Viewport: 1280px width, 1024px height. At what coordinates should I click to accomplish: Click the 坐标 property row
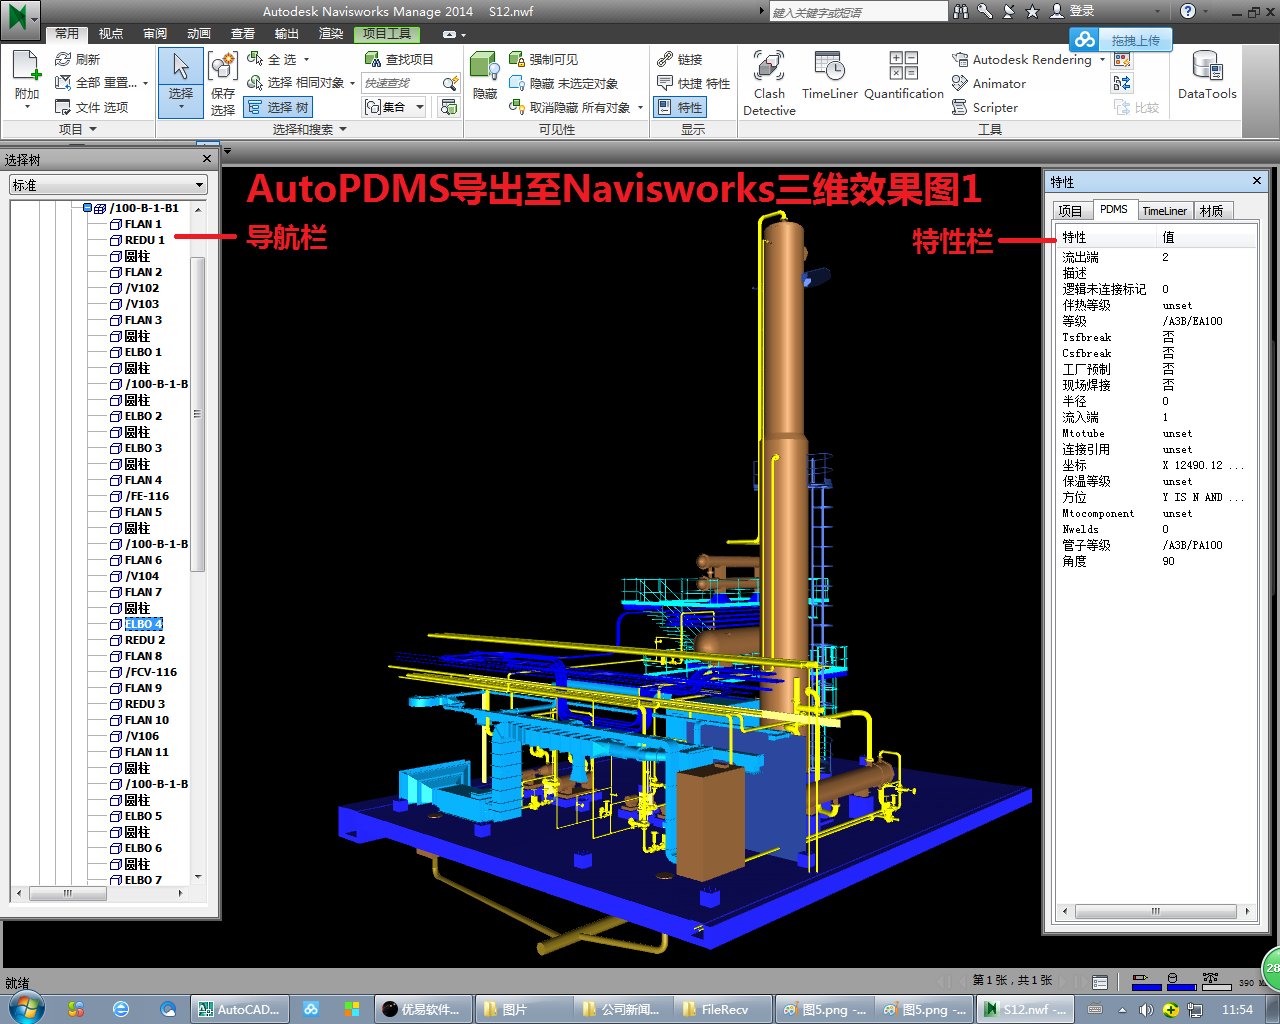[x=1155, y=465]
